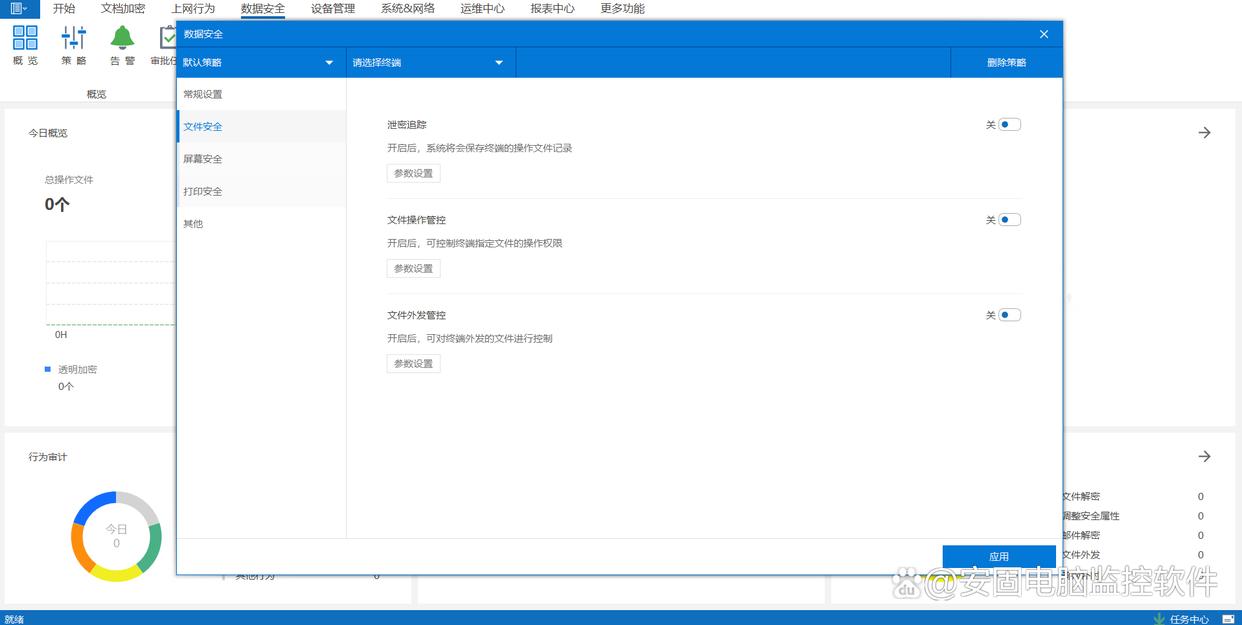Click the blue 透明加密 legend swatch

pyautogui.click(x=47, y=370)
